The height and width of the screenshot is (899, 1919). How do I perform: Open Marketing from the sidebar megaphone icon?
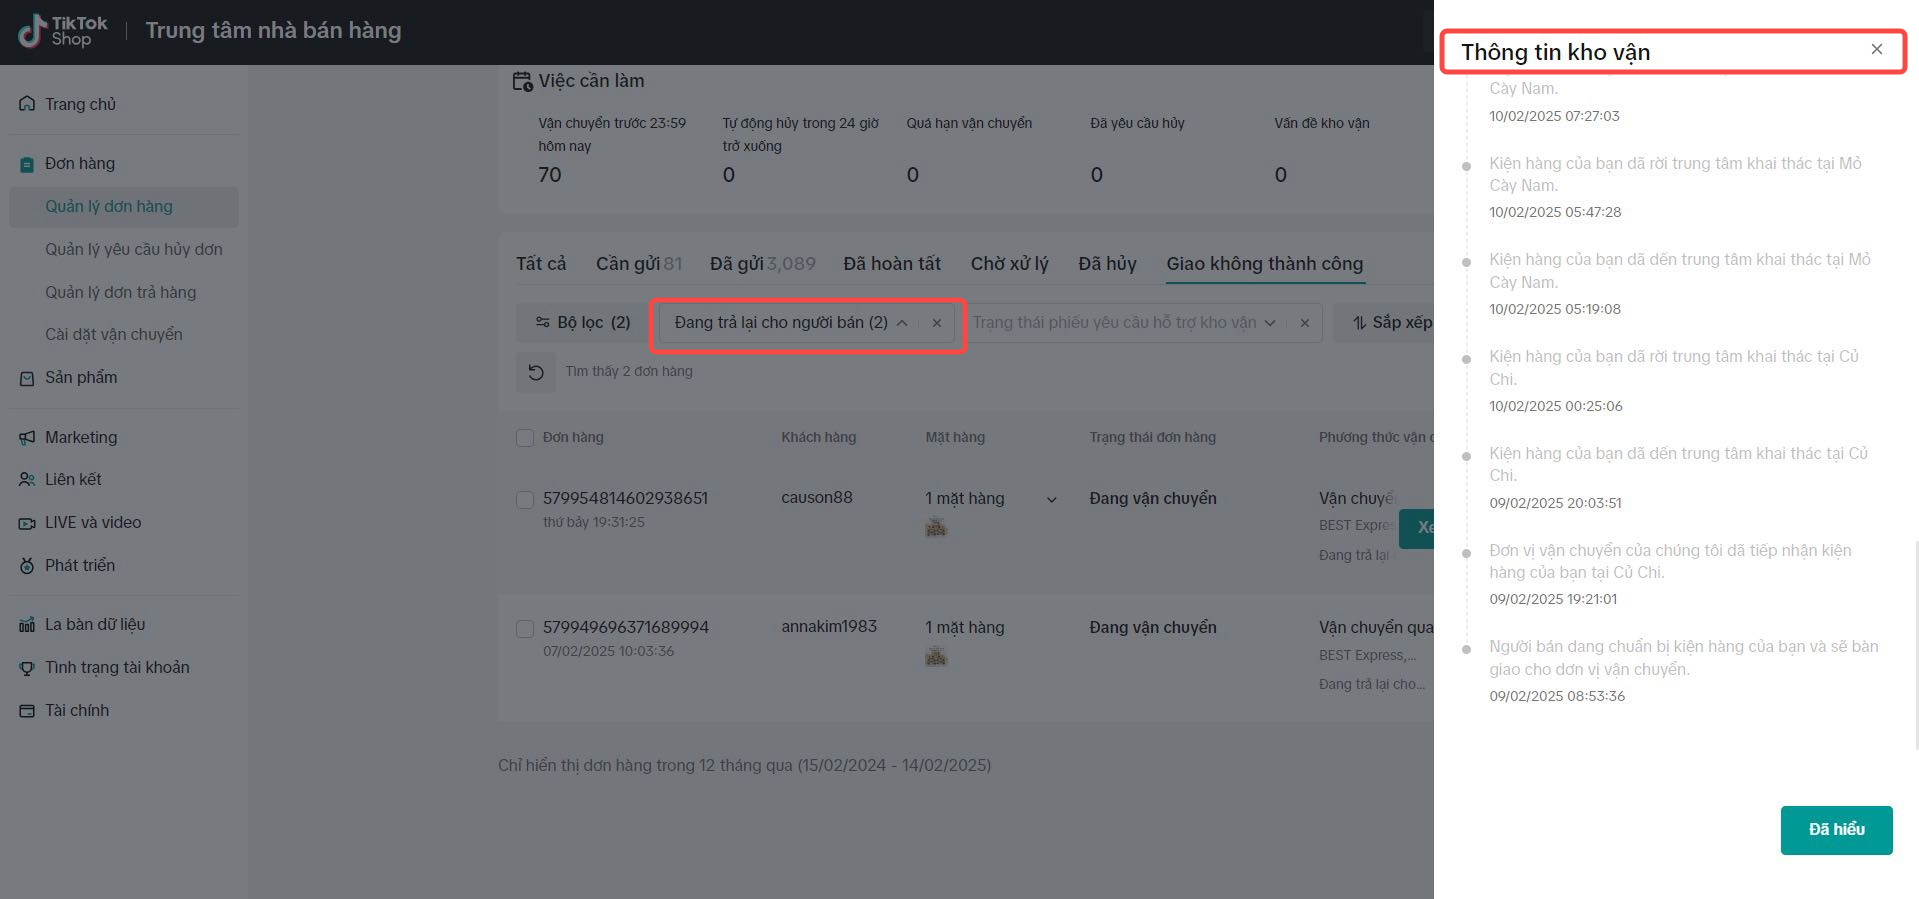coord(27,438)
